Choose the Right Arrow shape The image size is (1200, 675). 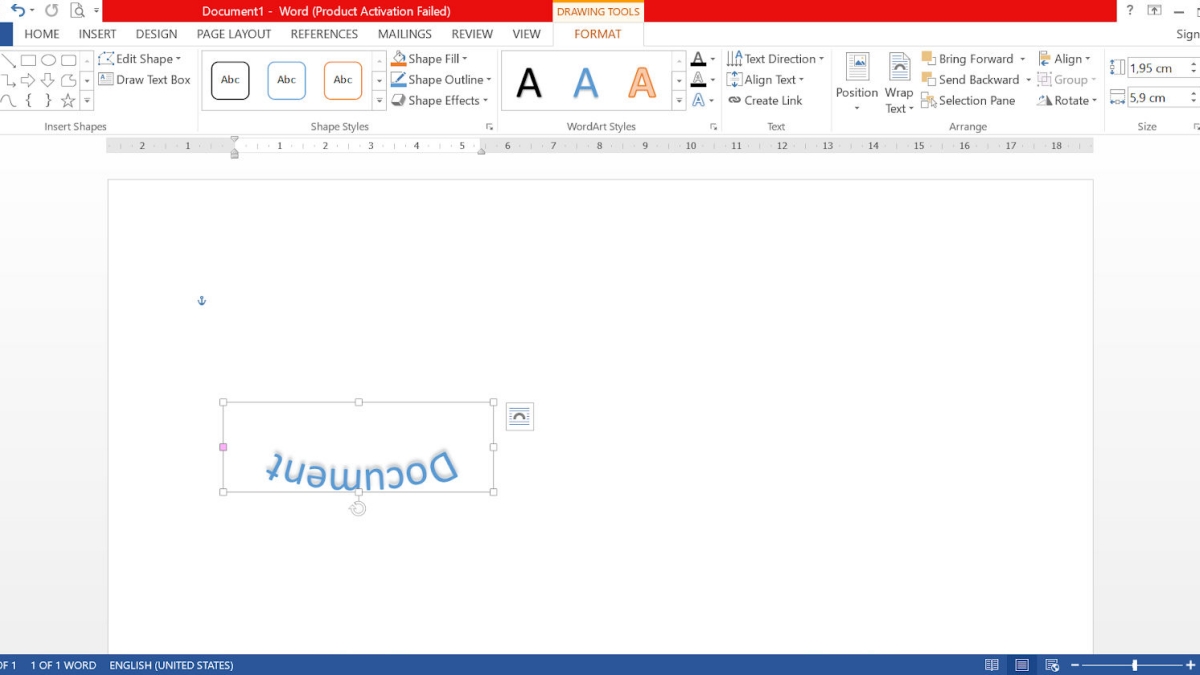point(28,80)
